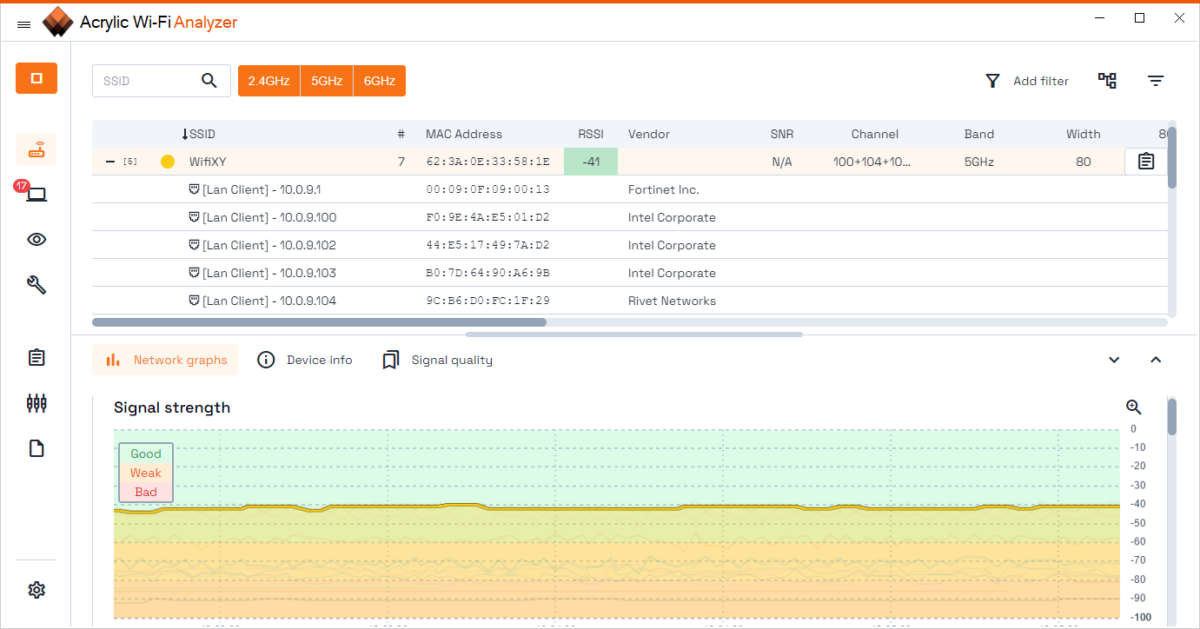Open the hamburger menu
Screen dimensions: 1200x629
pos(24,24)
